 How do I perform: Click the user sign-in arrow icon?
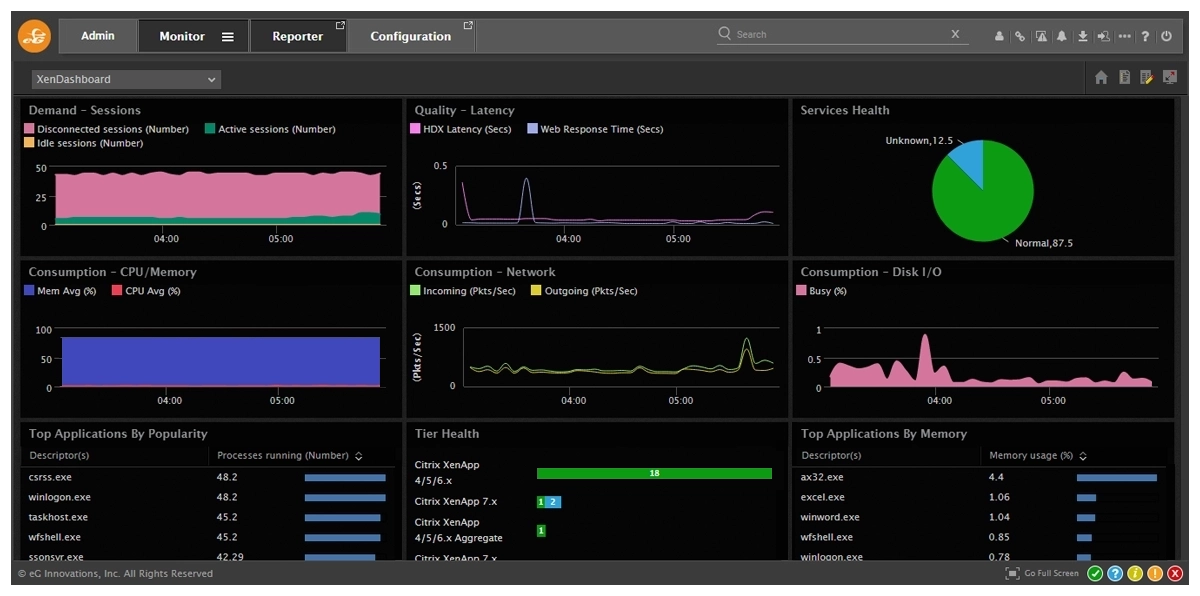(1104, 36)
